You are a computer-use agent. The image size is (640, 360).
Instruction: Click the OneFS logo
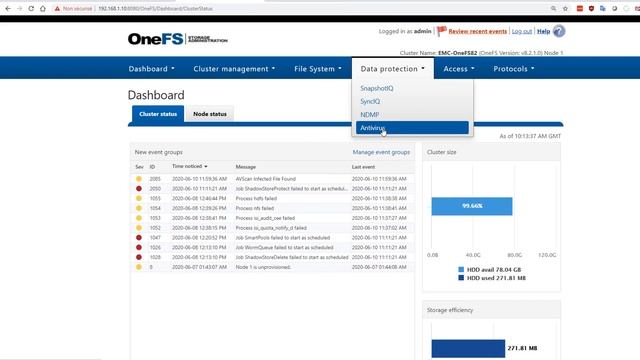click(178, 39)
